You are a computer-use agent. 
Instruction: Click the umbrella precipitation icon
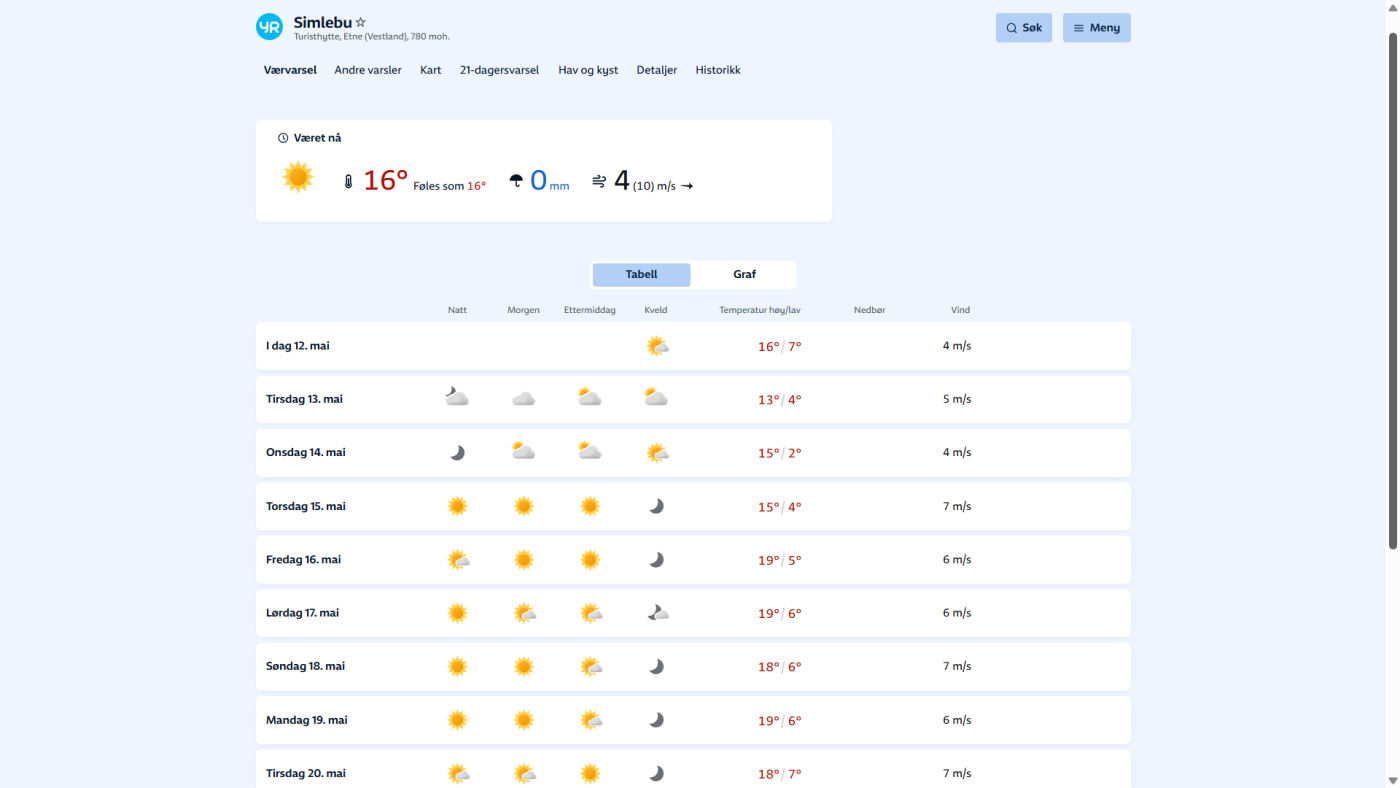516,181
